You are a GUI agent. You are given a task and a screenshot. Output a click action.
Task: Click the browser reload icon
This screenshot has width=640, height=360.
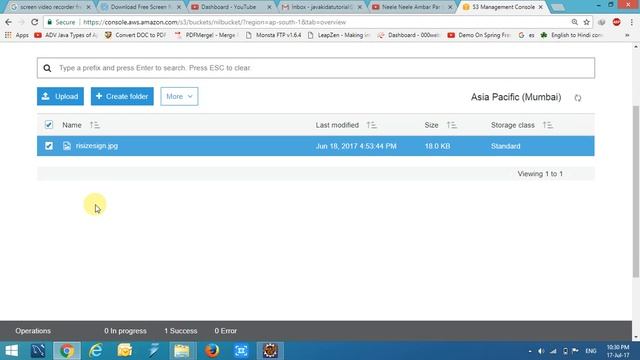[35, 22]
